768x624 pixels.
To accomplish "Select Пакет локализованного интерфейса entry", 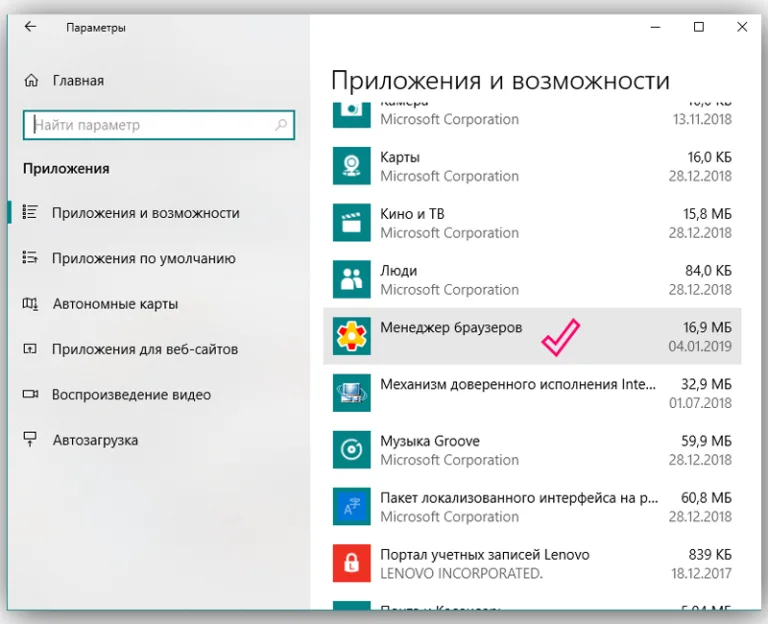I will pyautogui.click(x=519, y=498).
